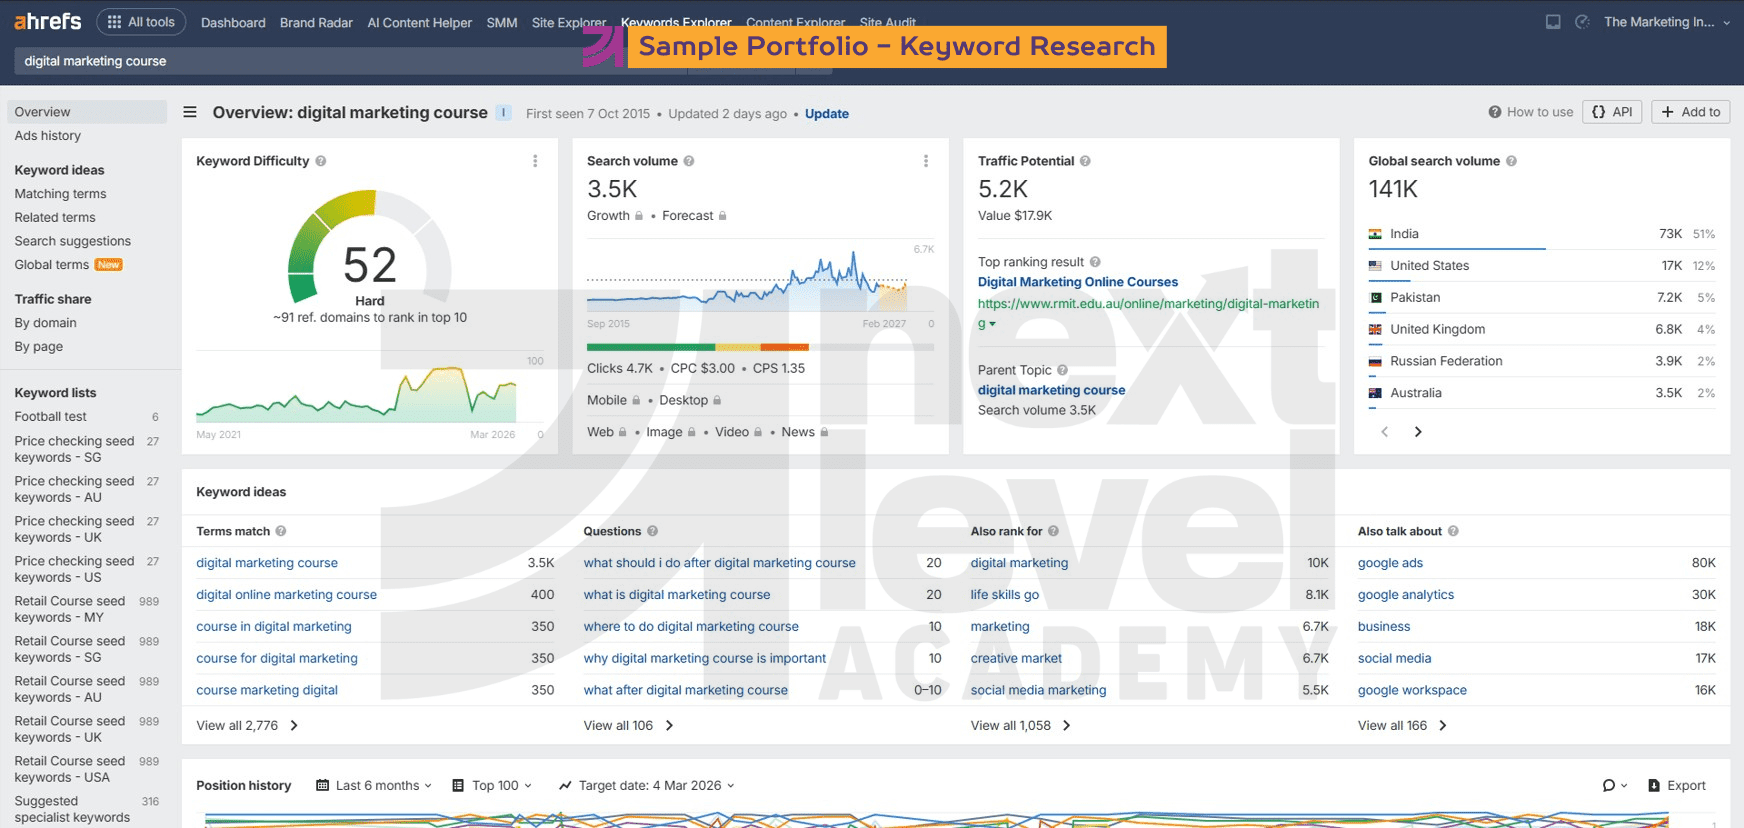Select Related terms in sidebar

click(55, 218)
